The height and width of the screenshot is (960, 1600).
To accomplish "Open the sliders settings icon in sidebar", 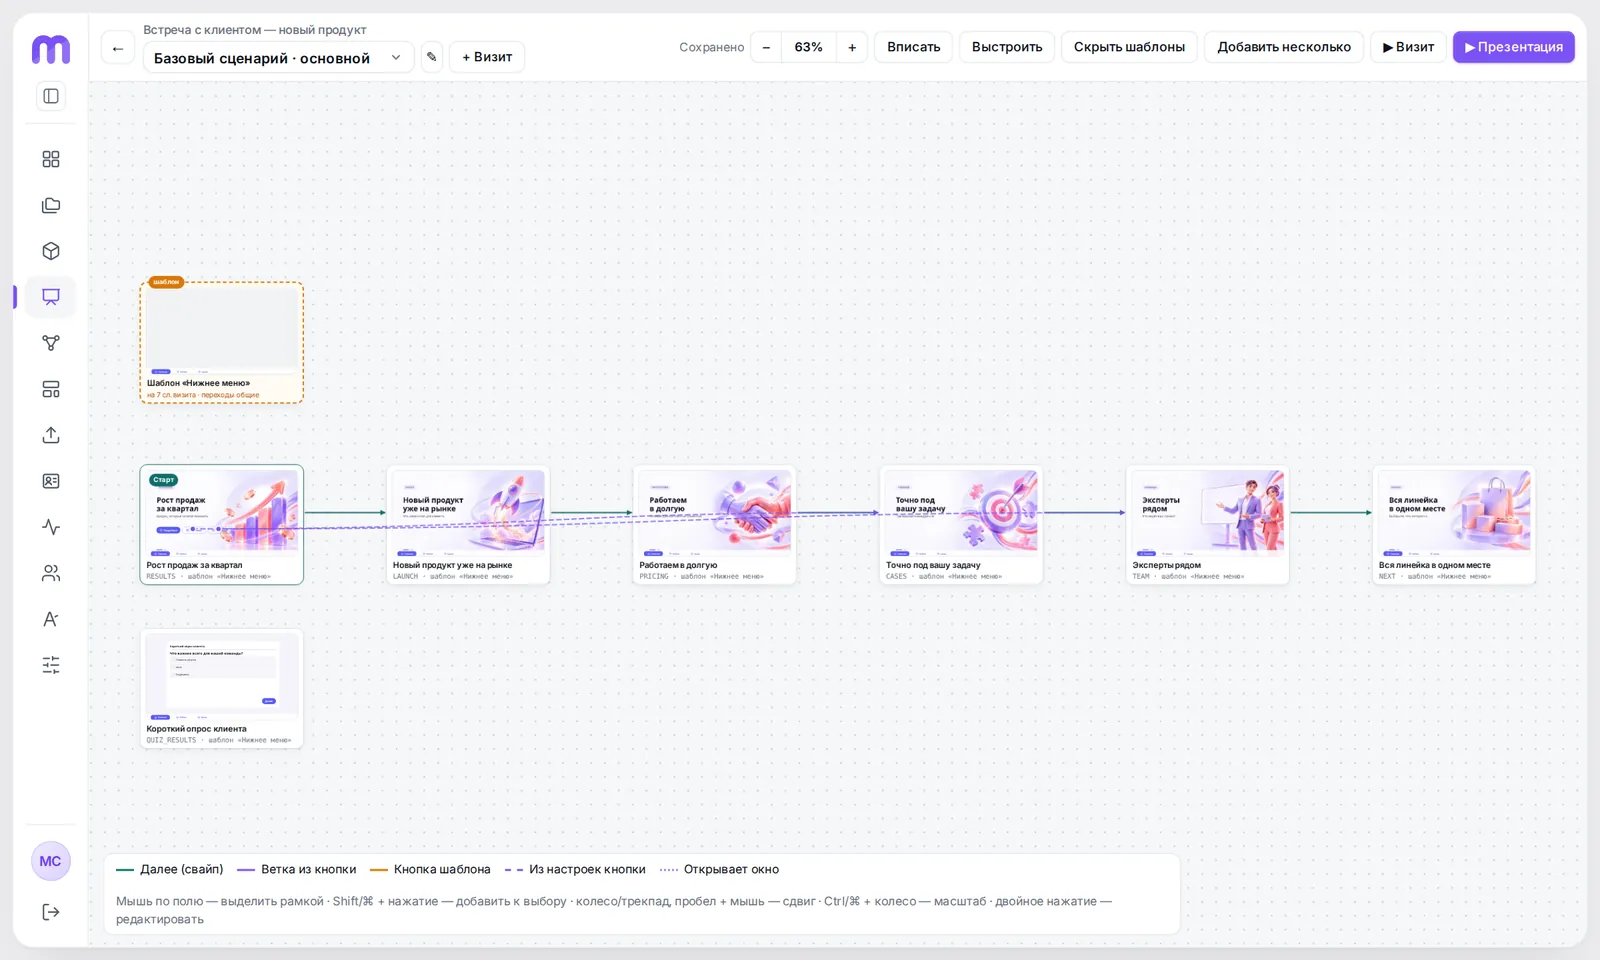I will (x=51, y=665).
